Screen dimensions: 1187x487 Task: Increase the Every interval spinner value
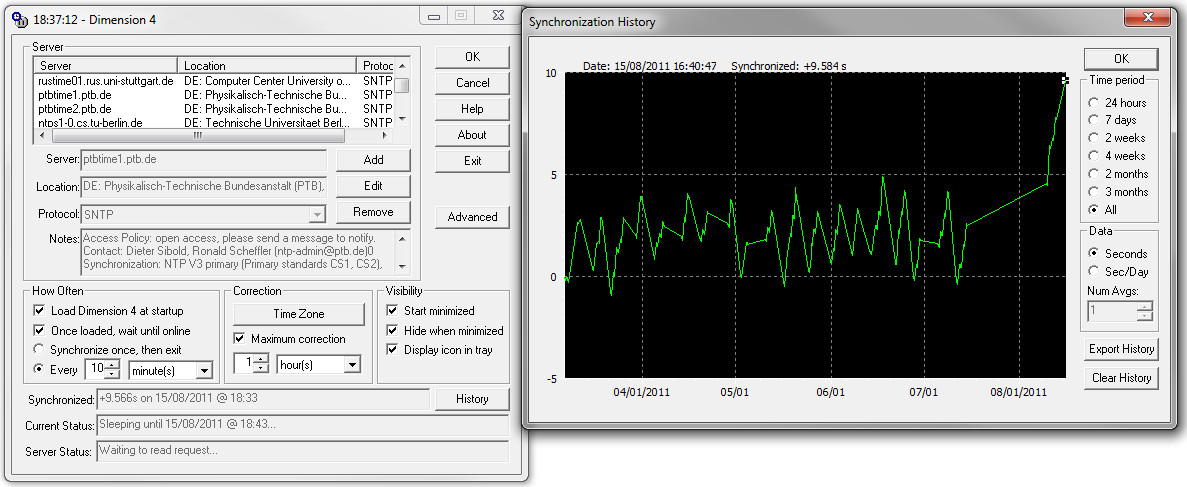pos(112,365)
